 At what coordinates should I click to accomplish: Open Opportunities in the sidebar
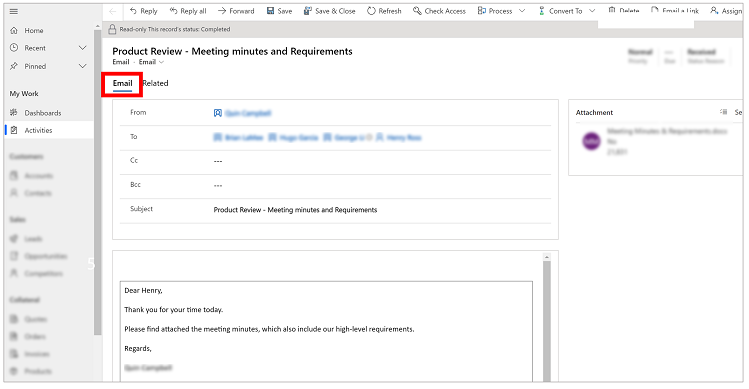47,256
